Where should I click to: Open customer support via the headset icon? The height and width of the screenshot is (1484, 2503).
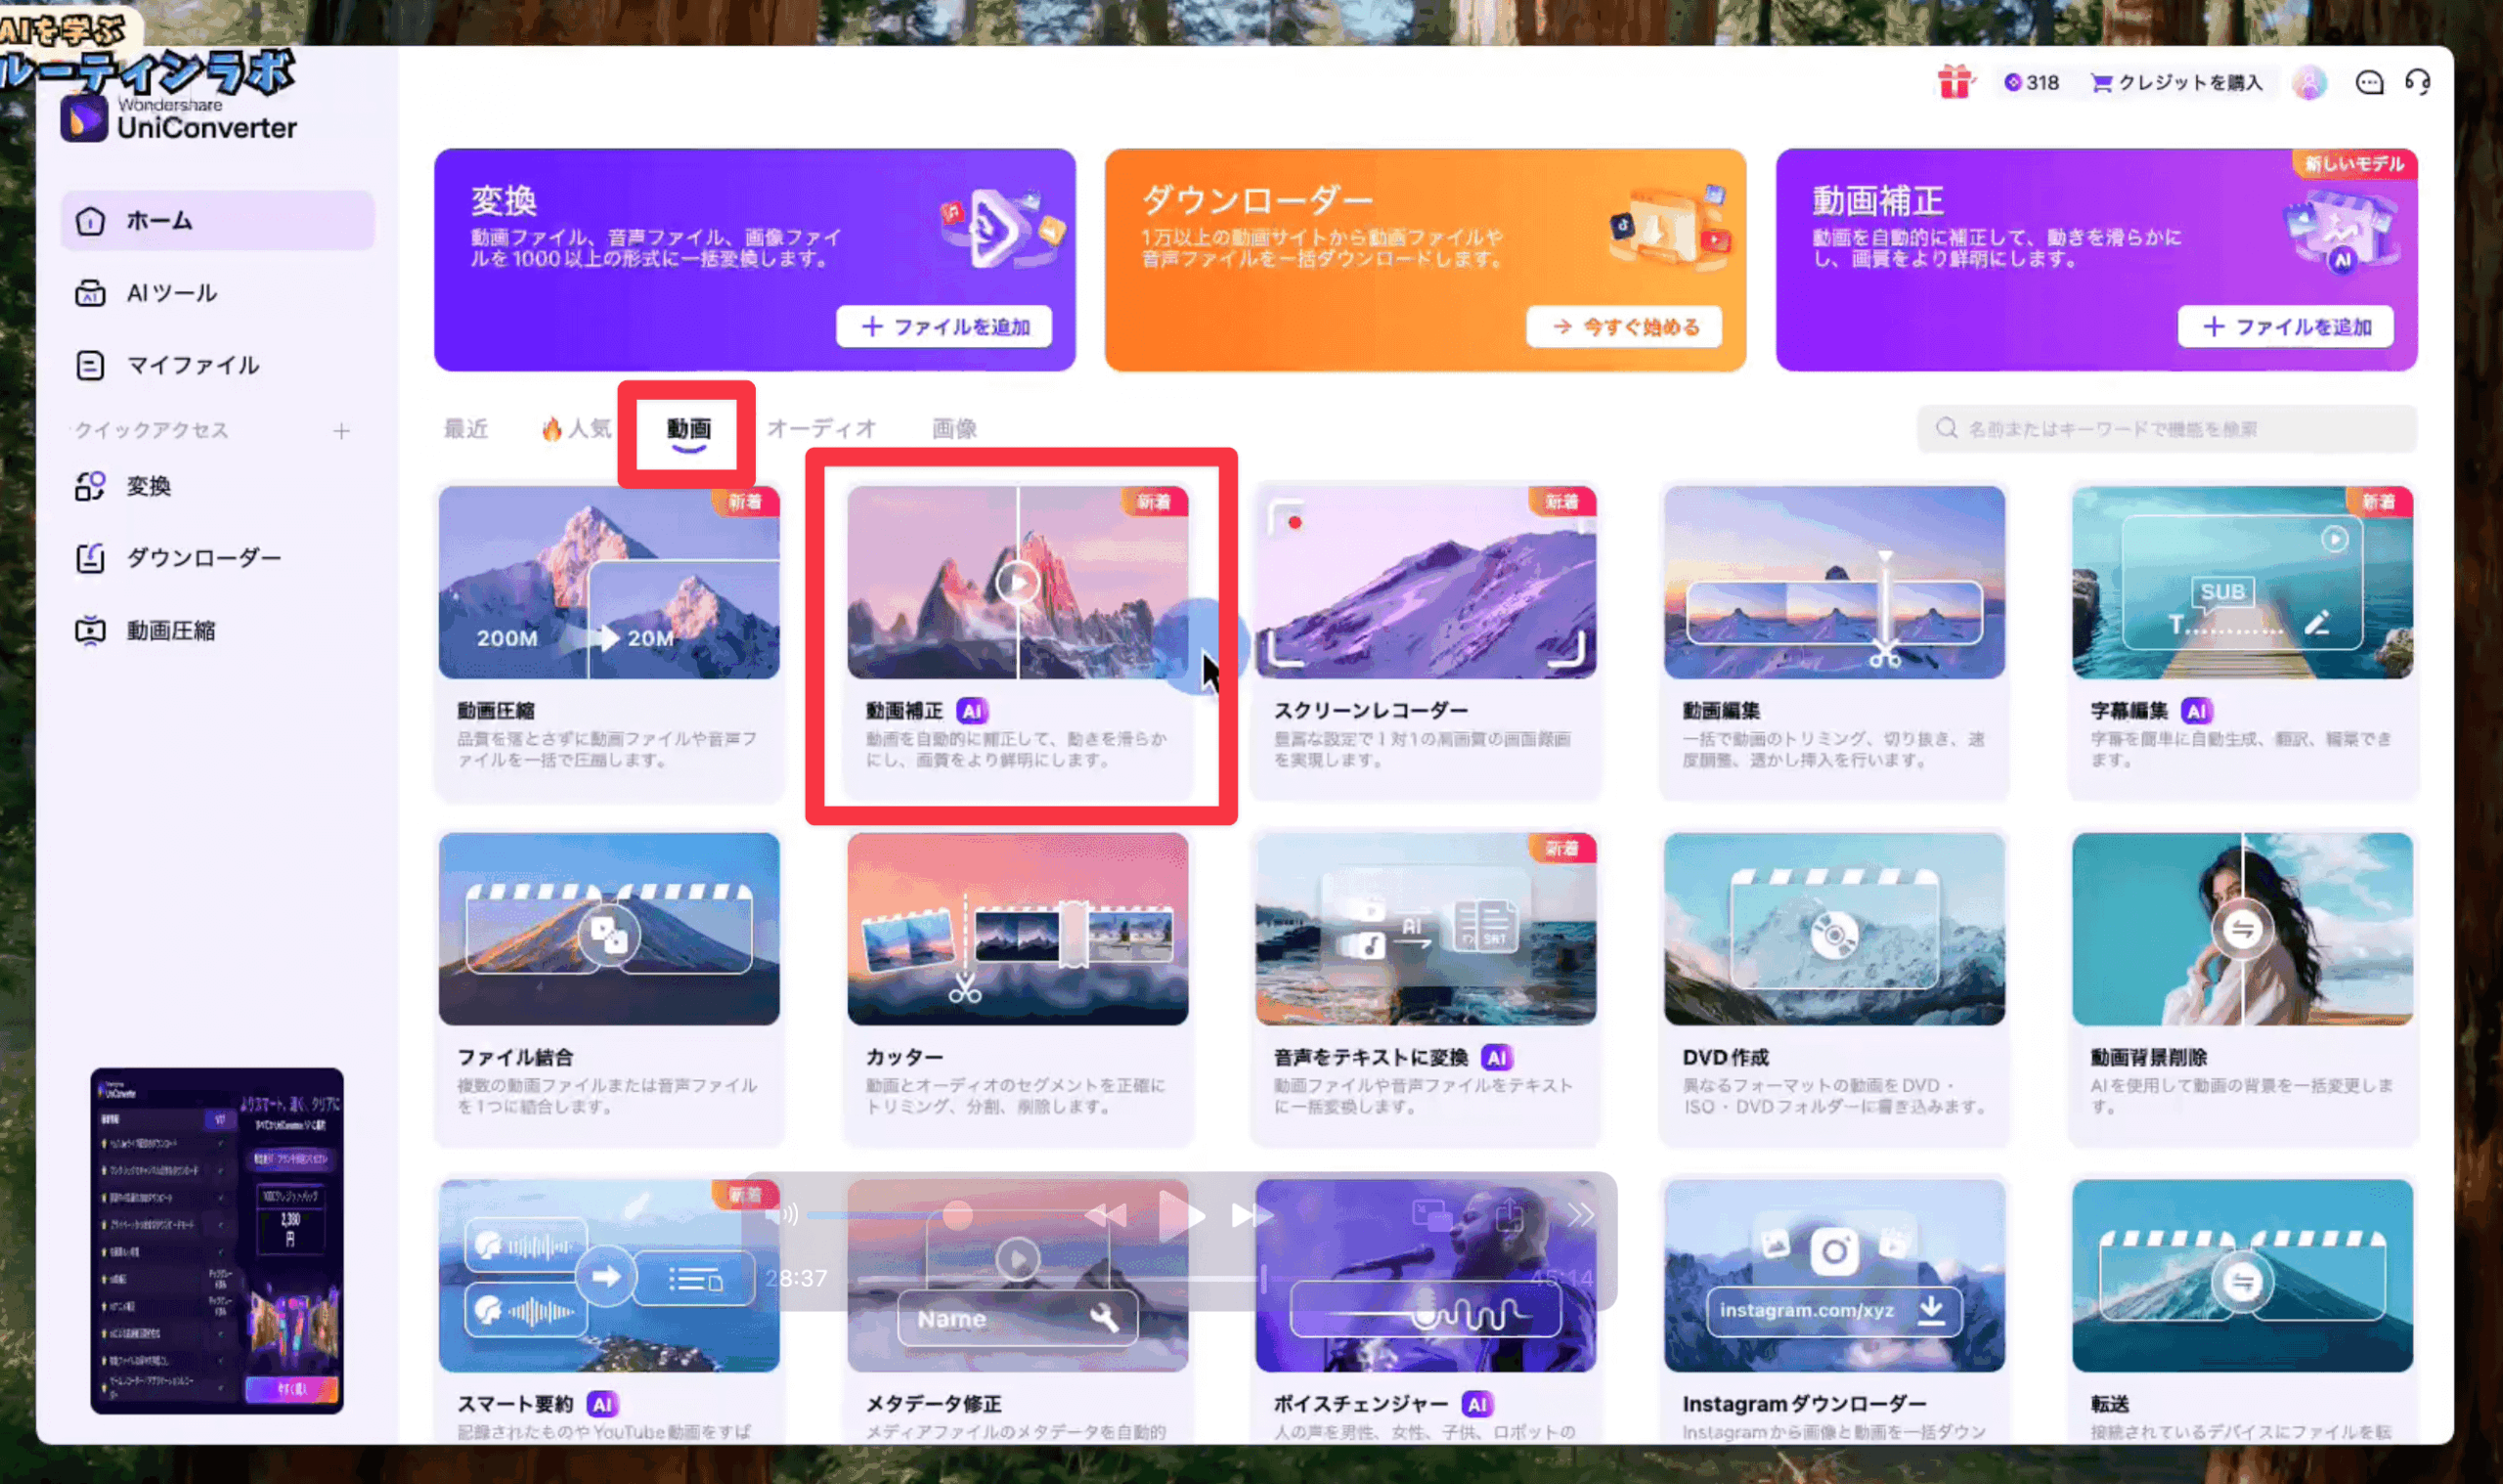(2420, 82)
